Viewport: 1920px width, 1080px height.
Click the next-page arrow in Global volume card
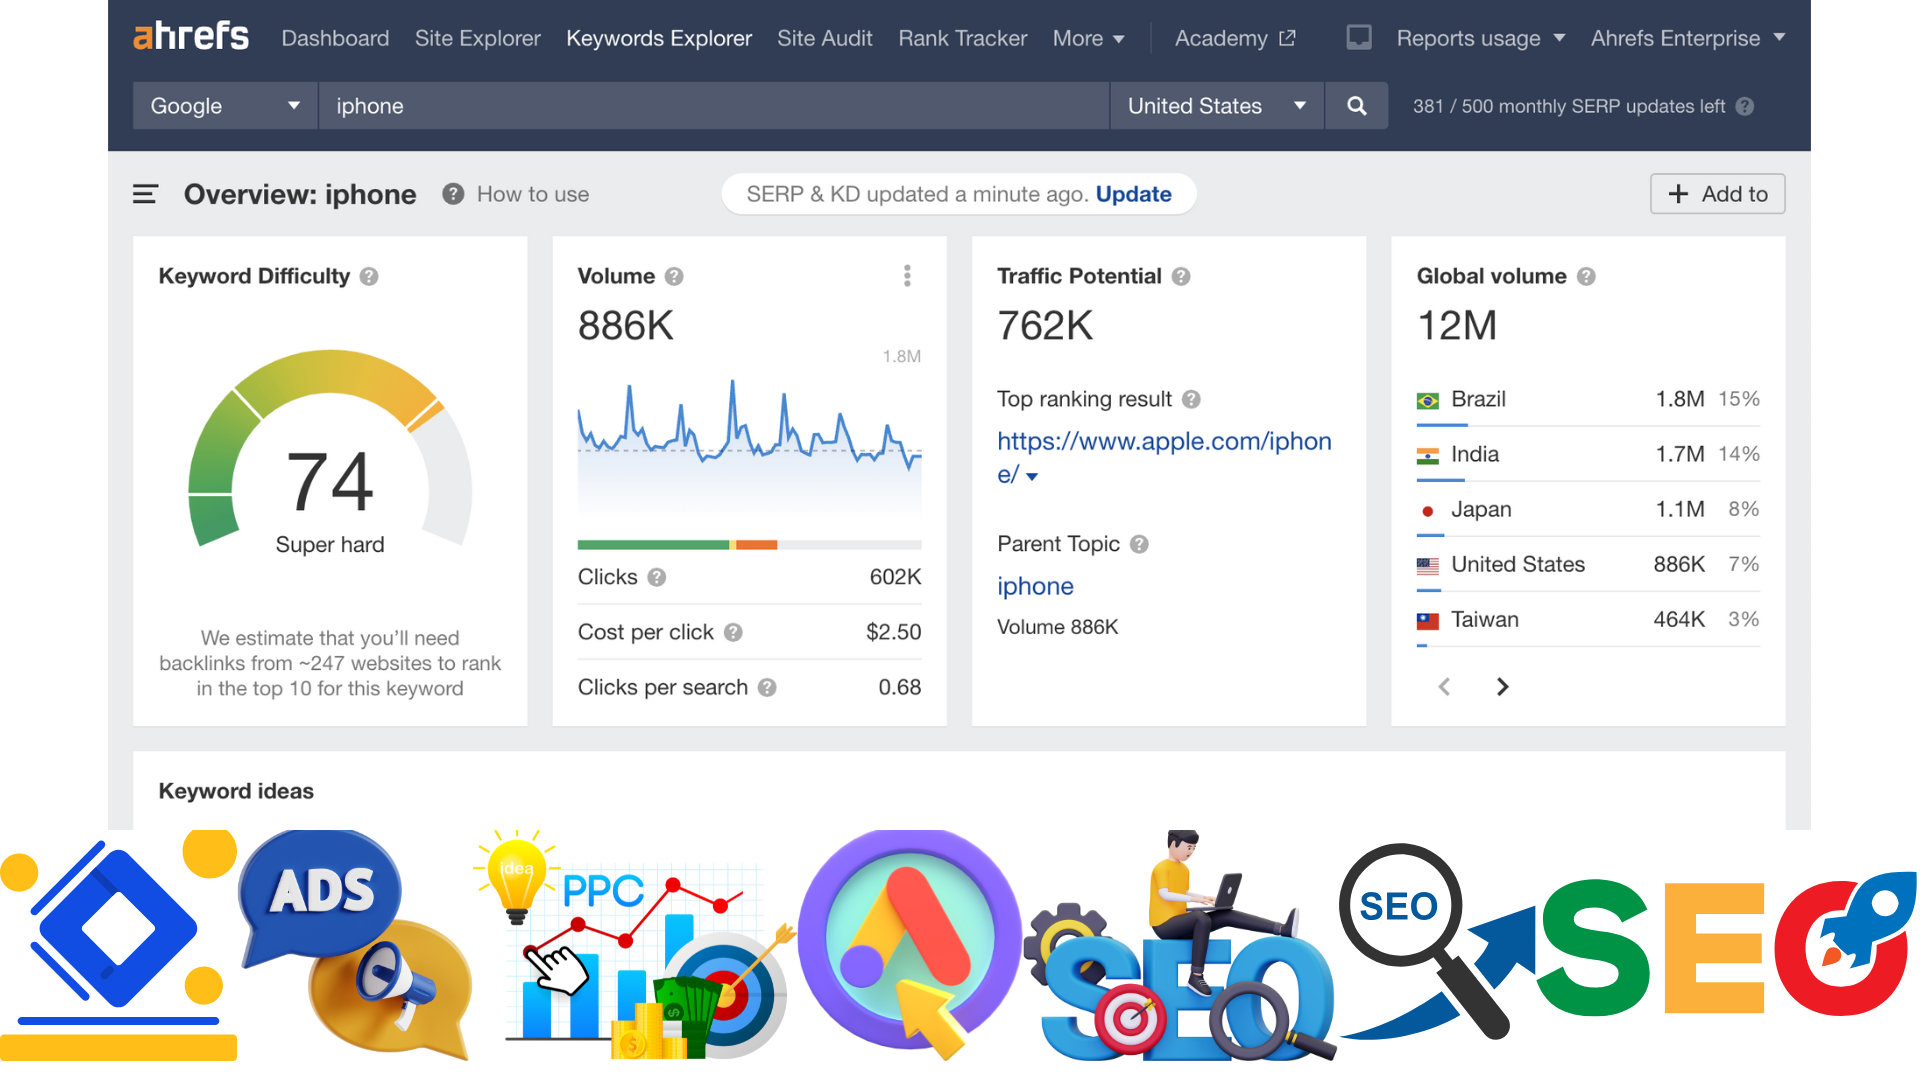point(1503,687)
